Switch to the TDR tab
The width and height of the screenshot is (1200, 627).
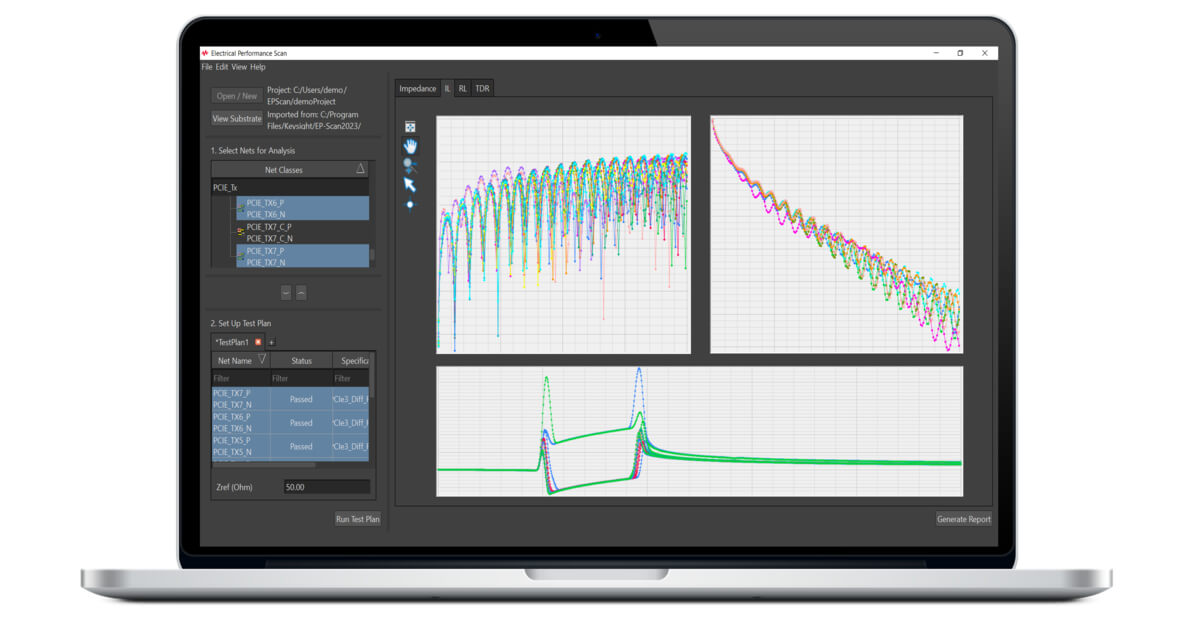point(482,89)
